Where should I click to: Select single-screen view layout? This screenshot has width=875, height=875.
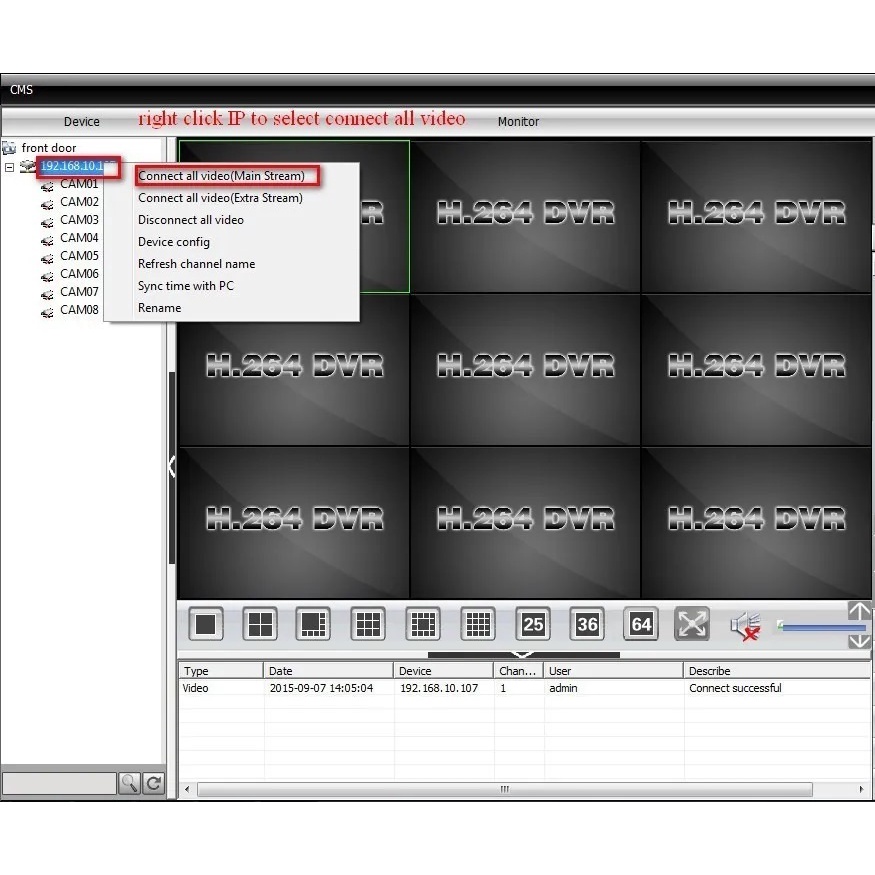click(x=205, y=623)
